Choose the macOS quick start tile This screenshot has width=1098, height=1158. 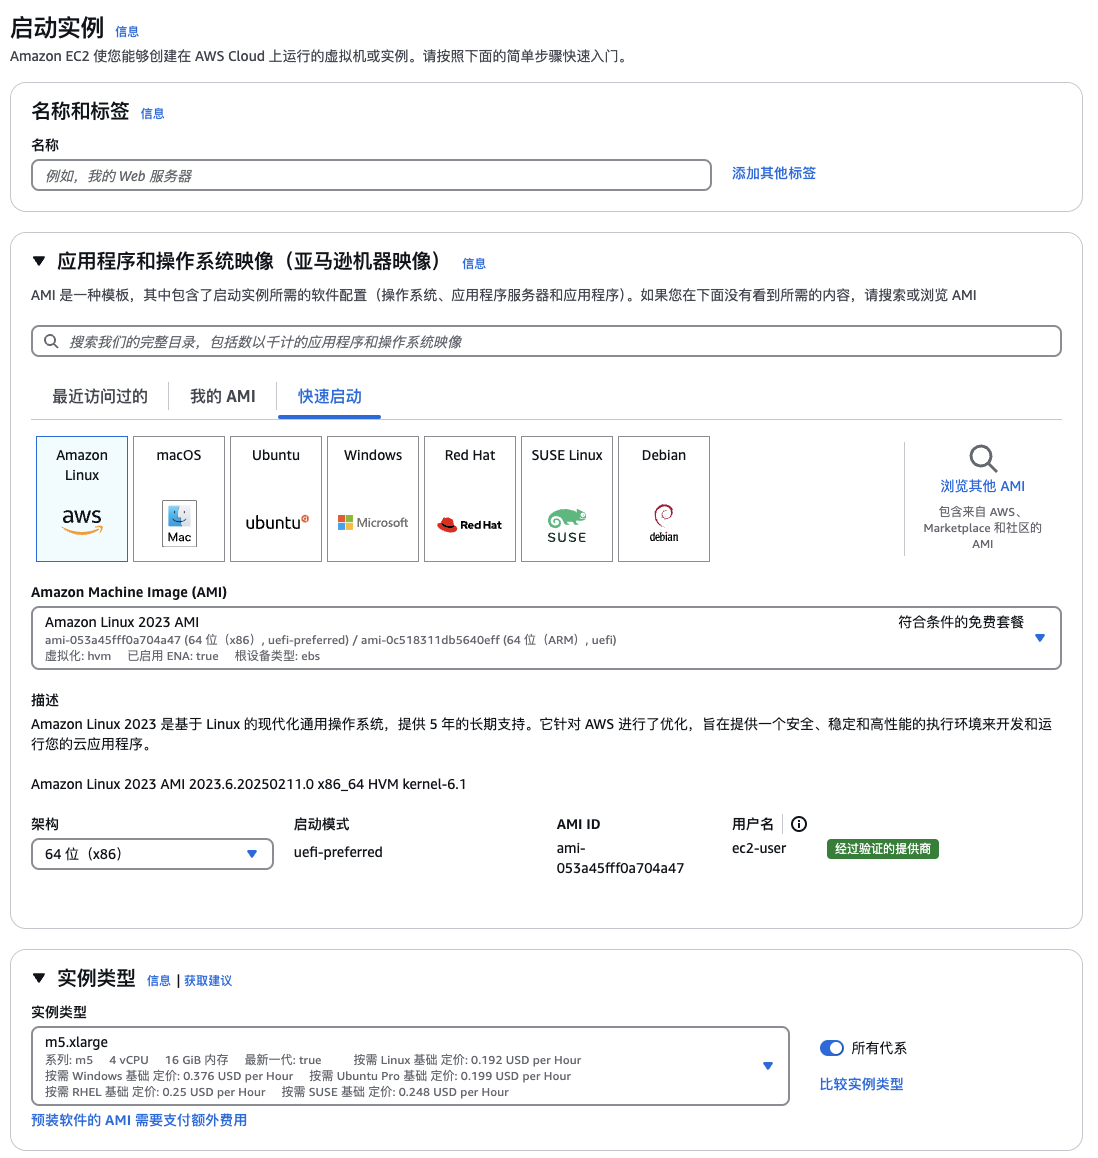click(x=179, y=499)
